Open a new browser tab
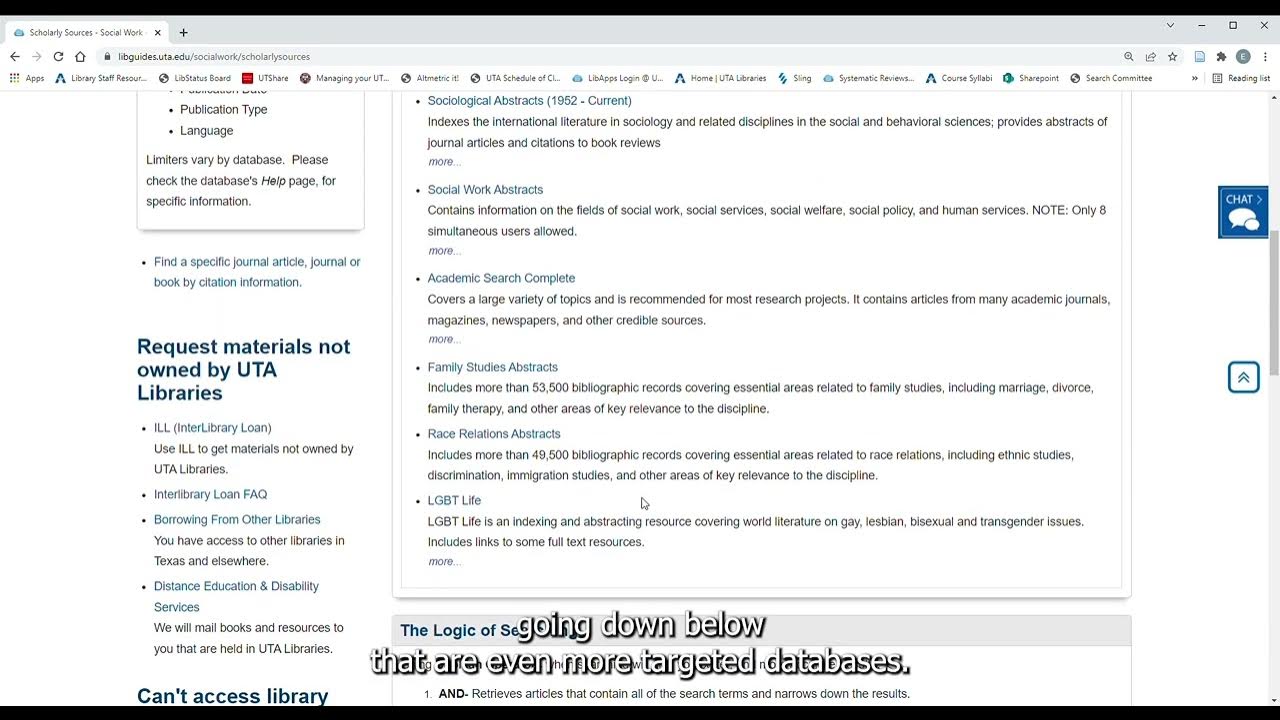1280x720 pixels. click(183, 32)
